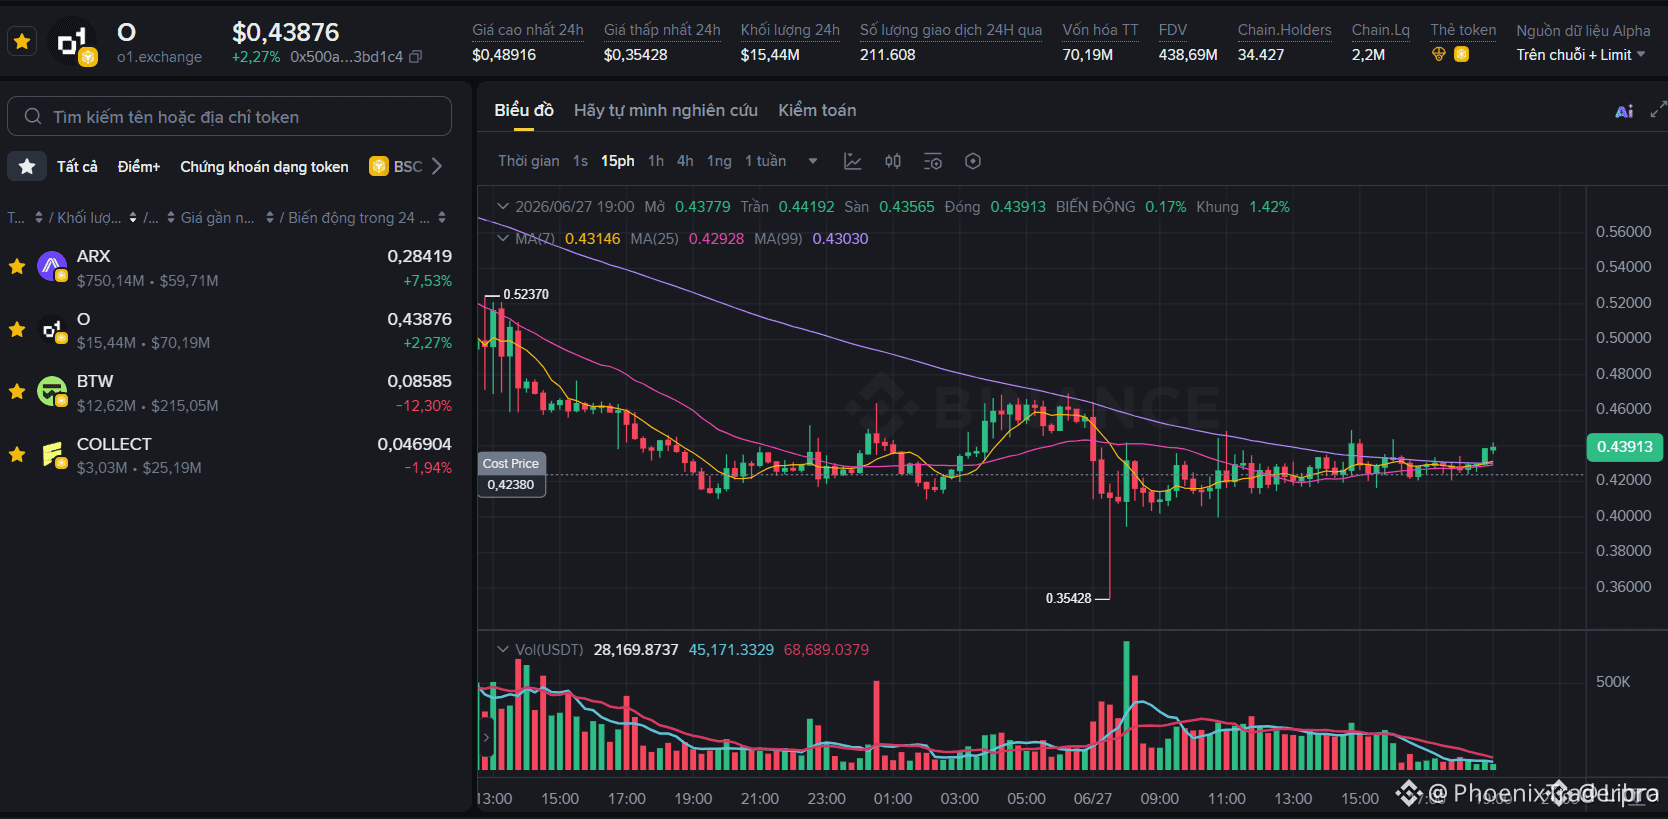The height and width of the screenshot is (819, 1668).
Task: Select the Thời gian line-chart timeframe
Action: point(529,161)
